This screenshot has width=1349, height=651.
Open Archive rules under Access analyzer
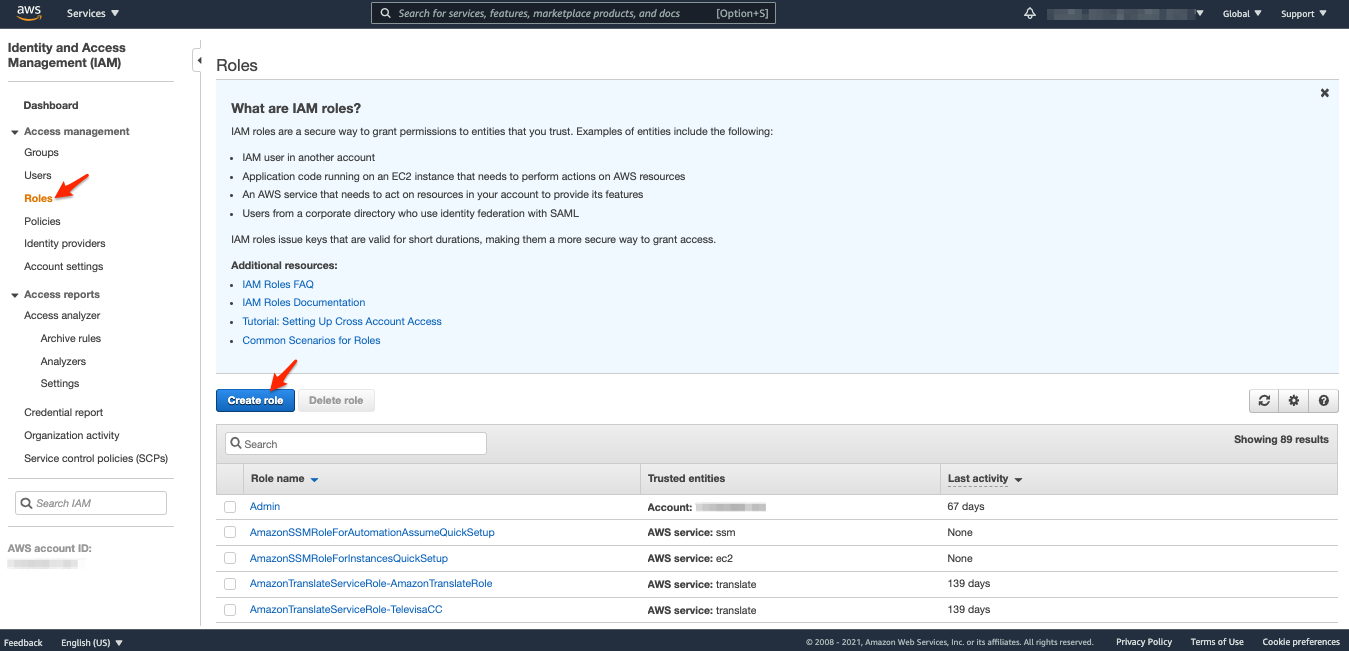click(71, 339)
